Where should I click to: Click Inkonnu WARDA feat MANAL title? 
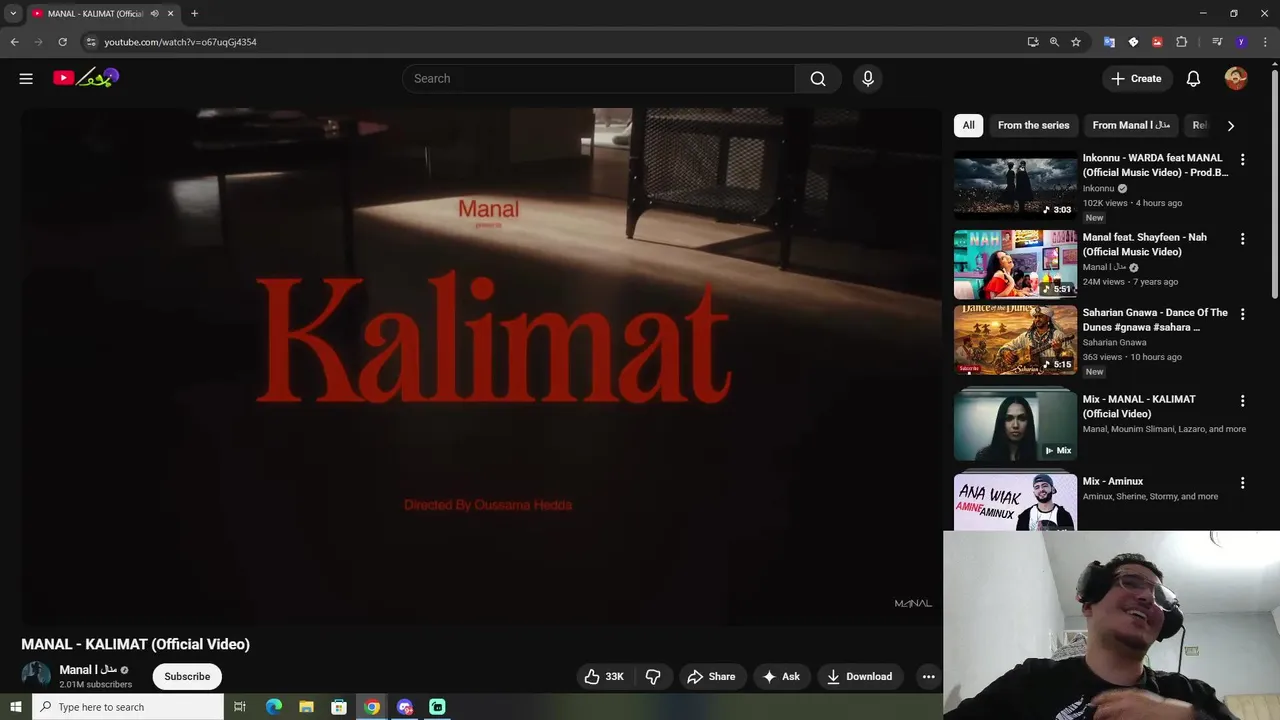[x=1155, y=165]
